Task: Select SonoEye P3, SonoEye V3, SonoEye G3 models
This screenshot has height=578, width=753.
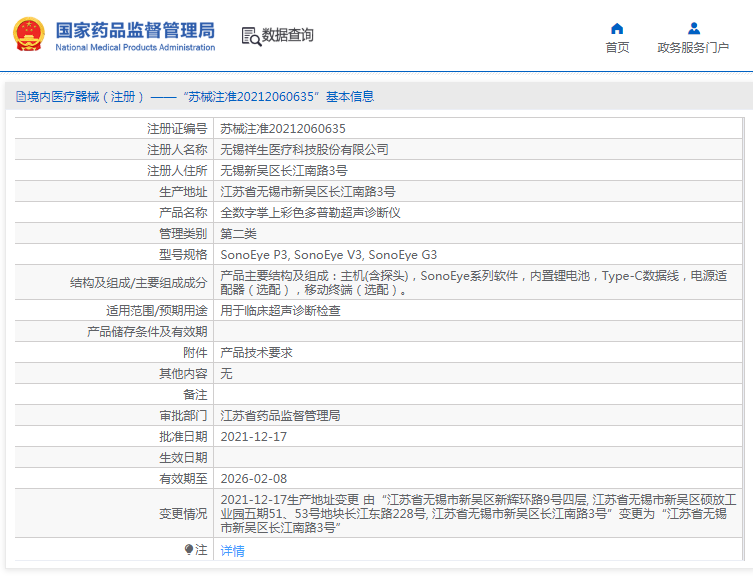Action: pyautogui.click(x=328, y=255)
